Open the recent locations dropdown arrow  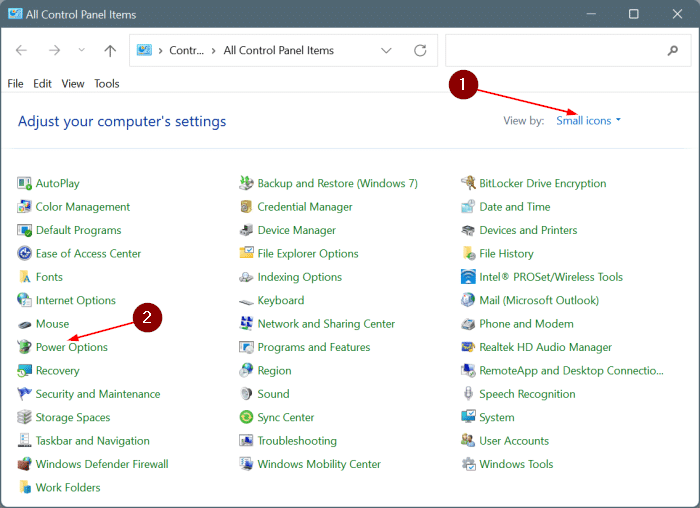tap(81, 50)
